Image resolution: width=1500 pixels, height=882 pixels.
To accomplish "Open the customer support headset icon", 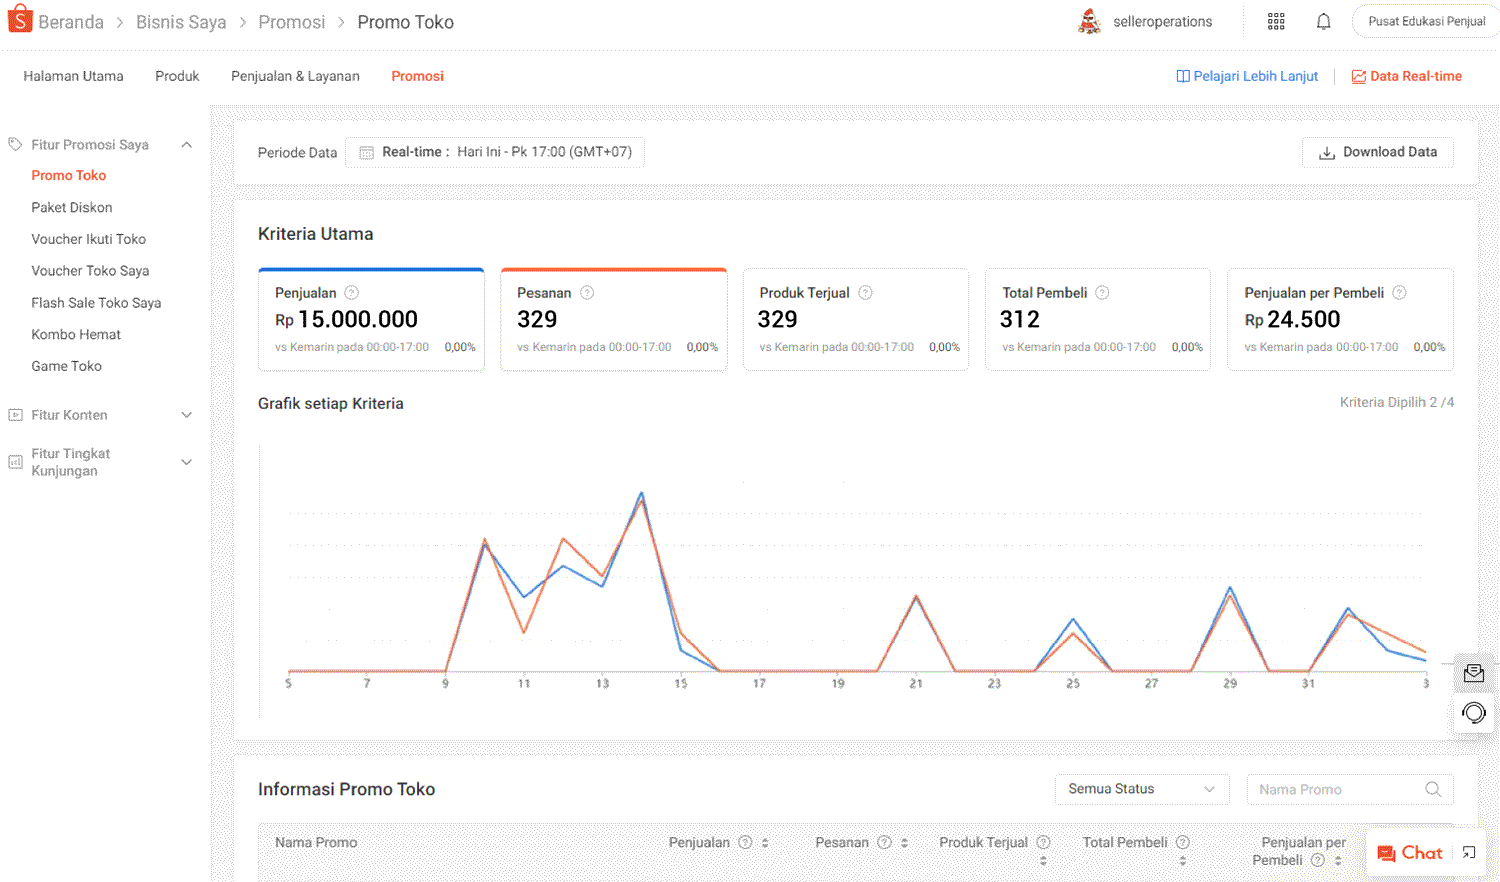I will 1473,713.
